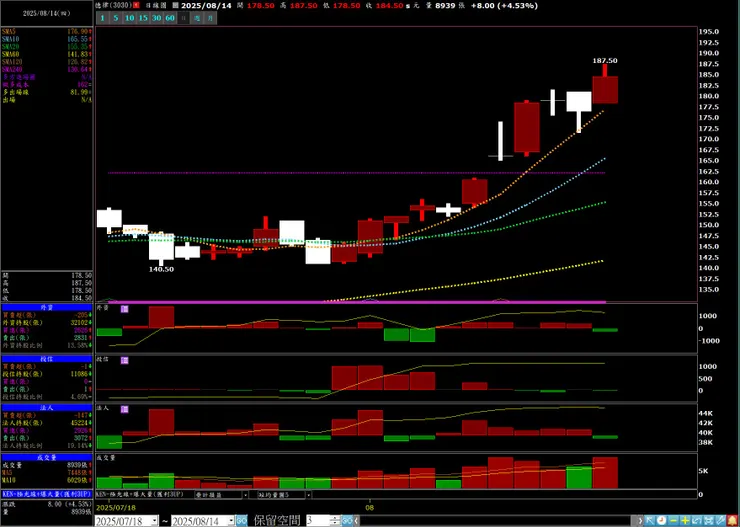Click the 法人 panel header in sidebar
This screenshot has width=740, height=527.
tap(47, 407)
